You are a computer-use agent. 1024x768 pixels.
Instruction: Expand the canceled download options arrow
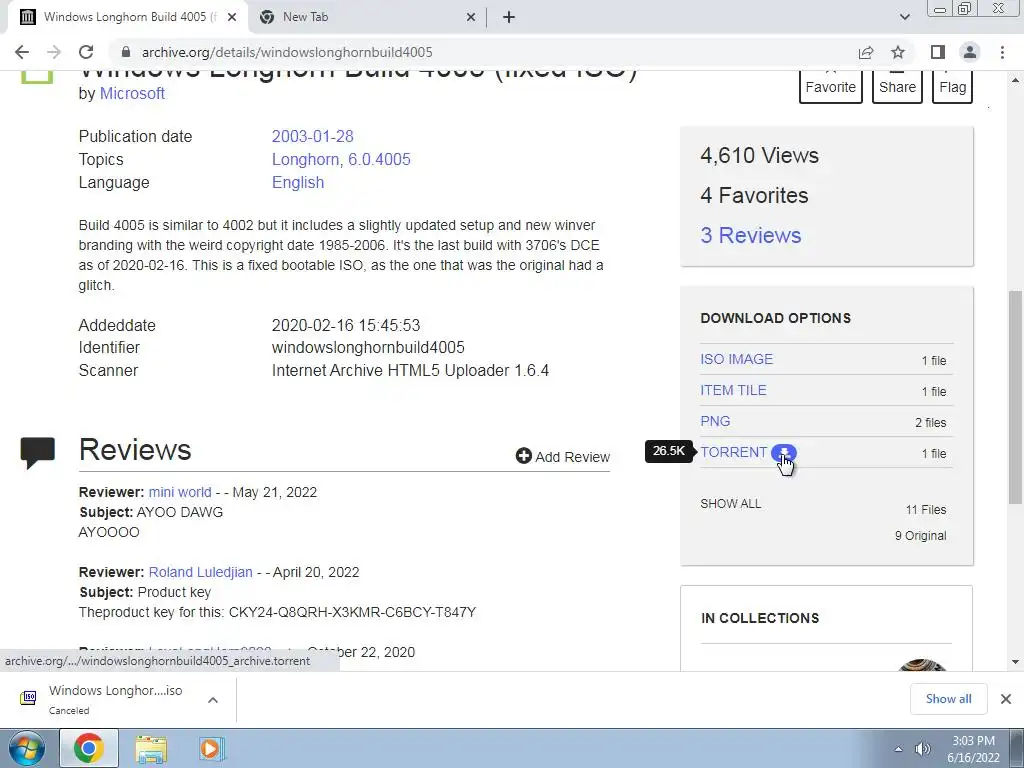pos(212,699)
